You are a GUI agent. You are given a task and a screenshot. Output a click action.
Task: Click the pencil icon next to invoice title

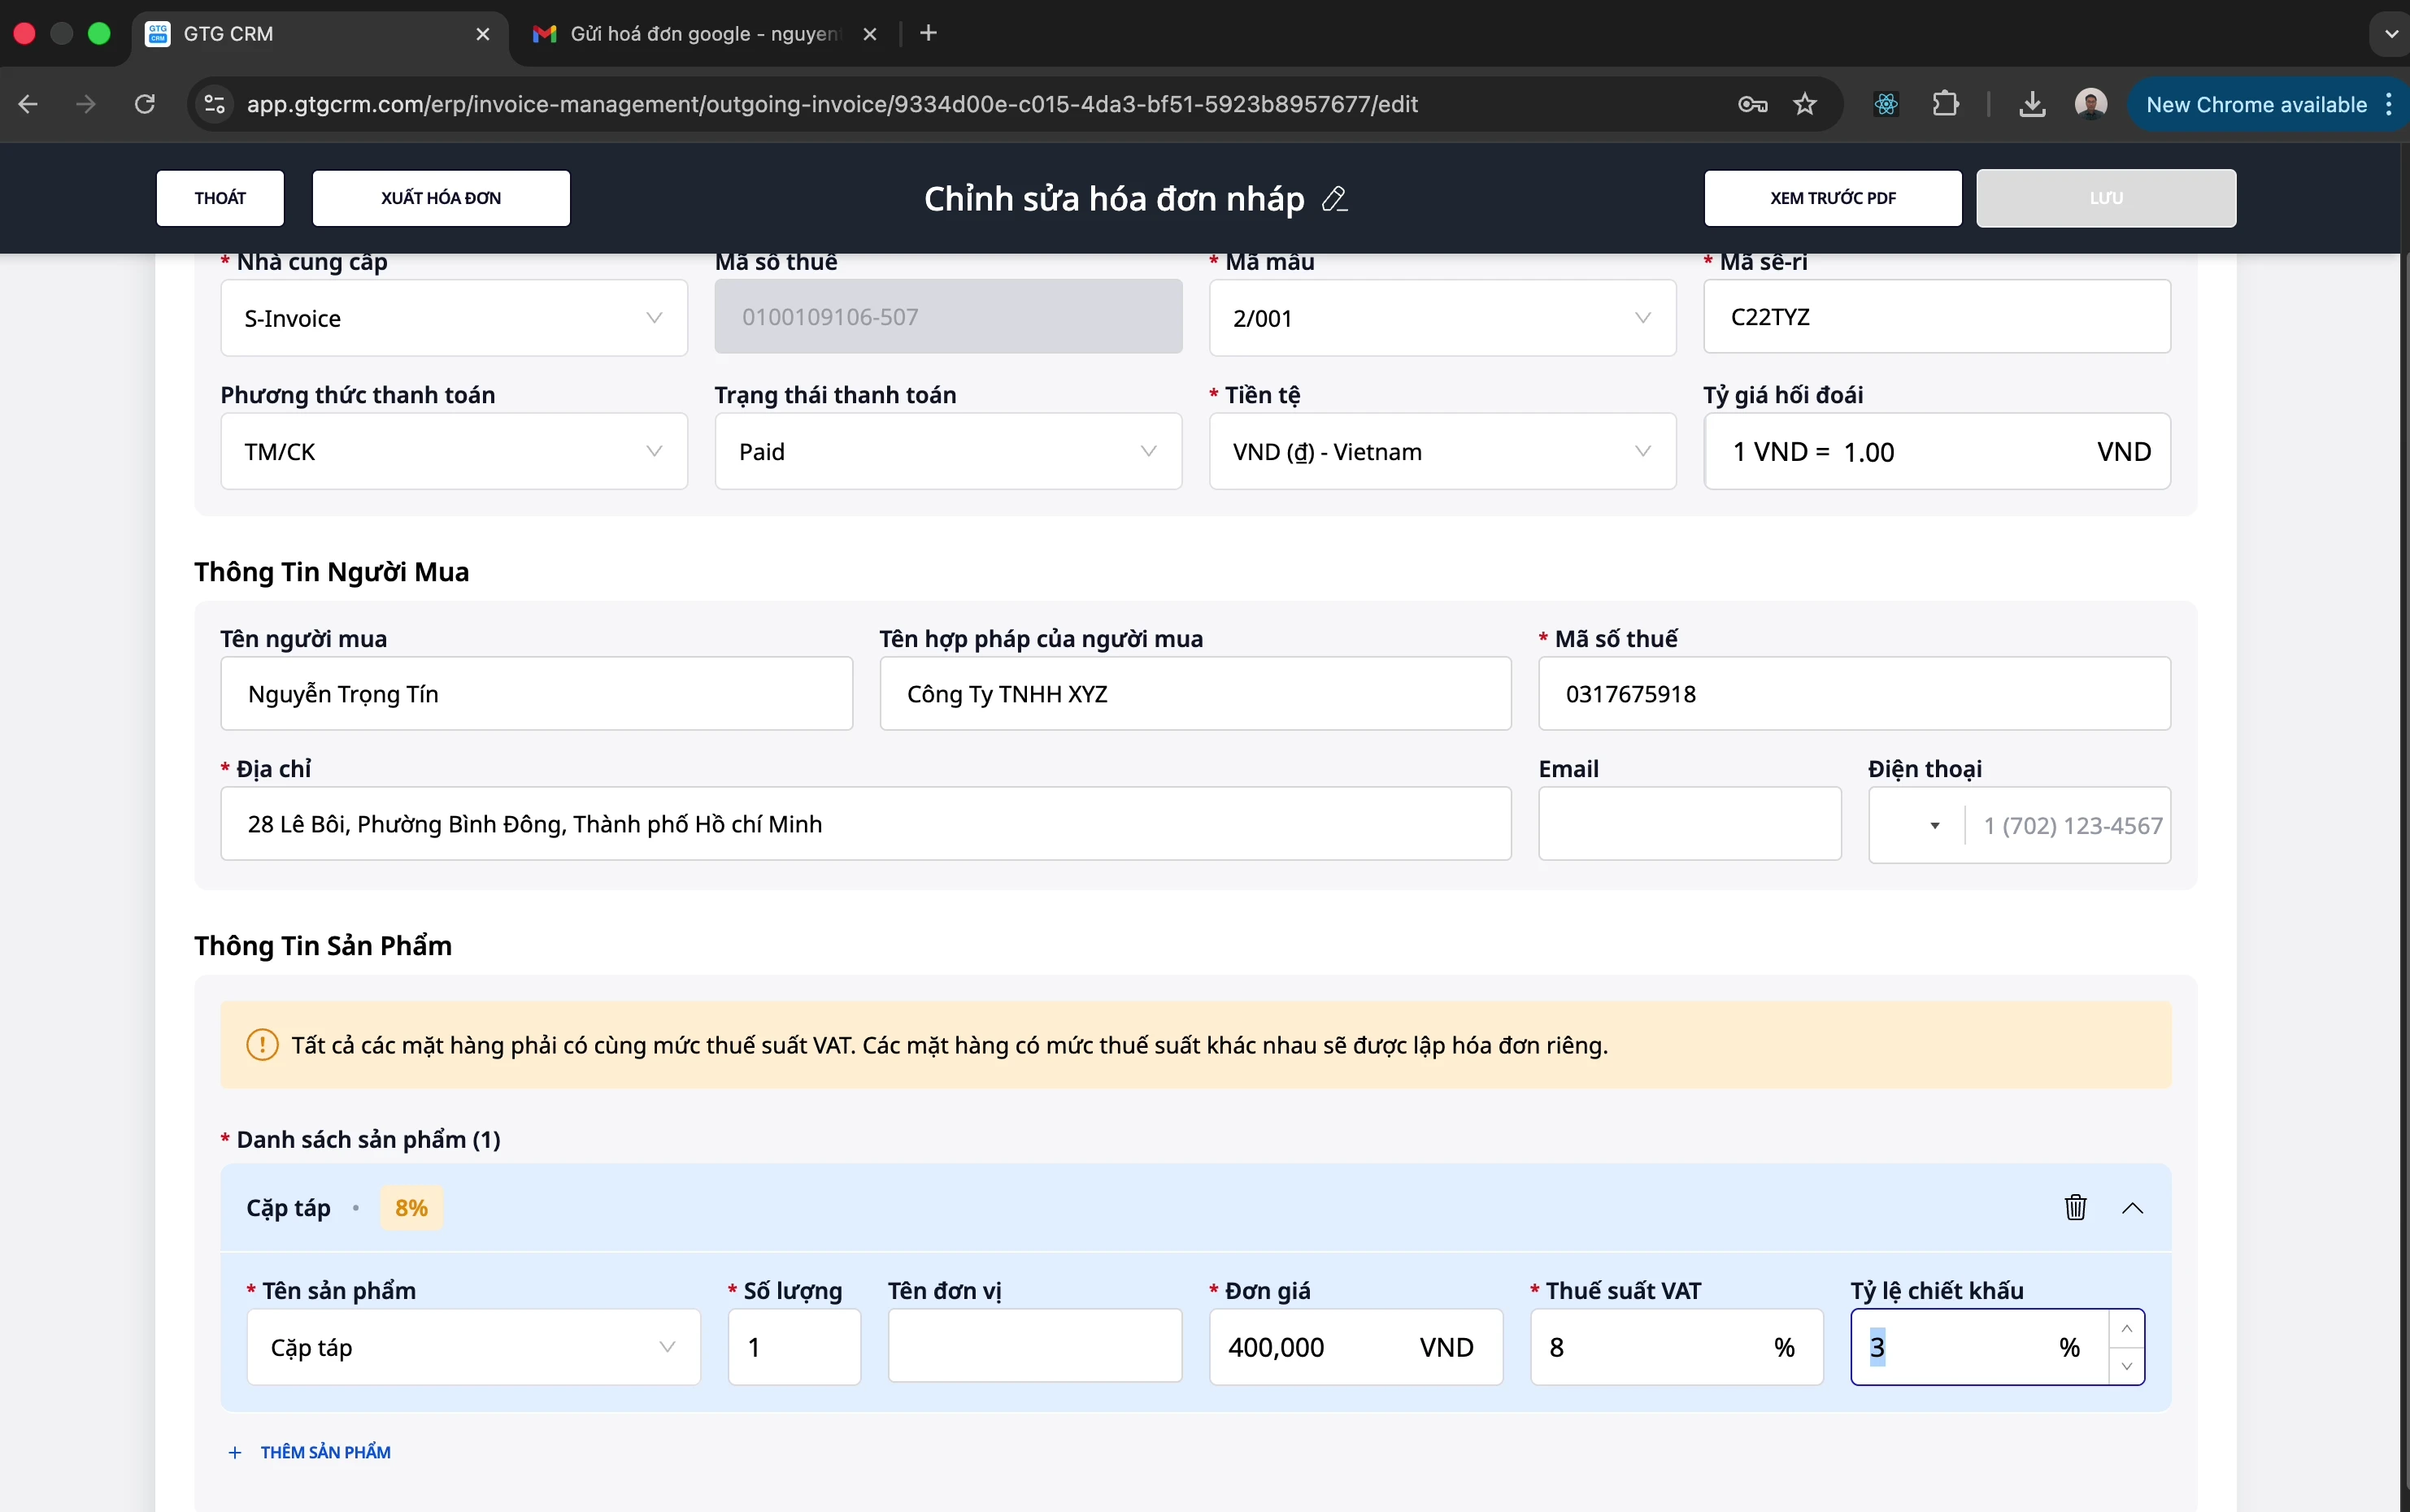point(1334,200)
